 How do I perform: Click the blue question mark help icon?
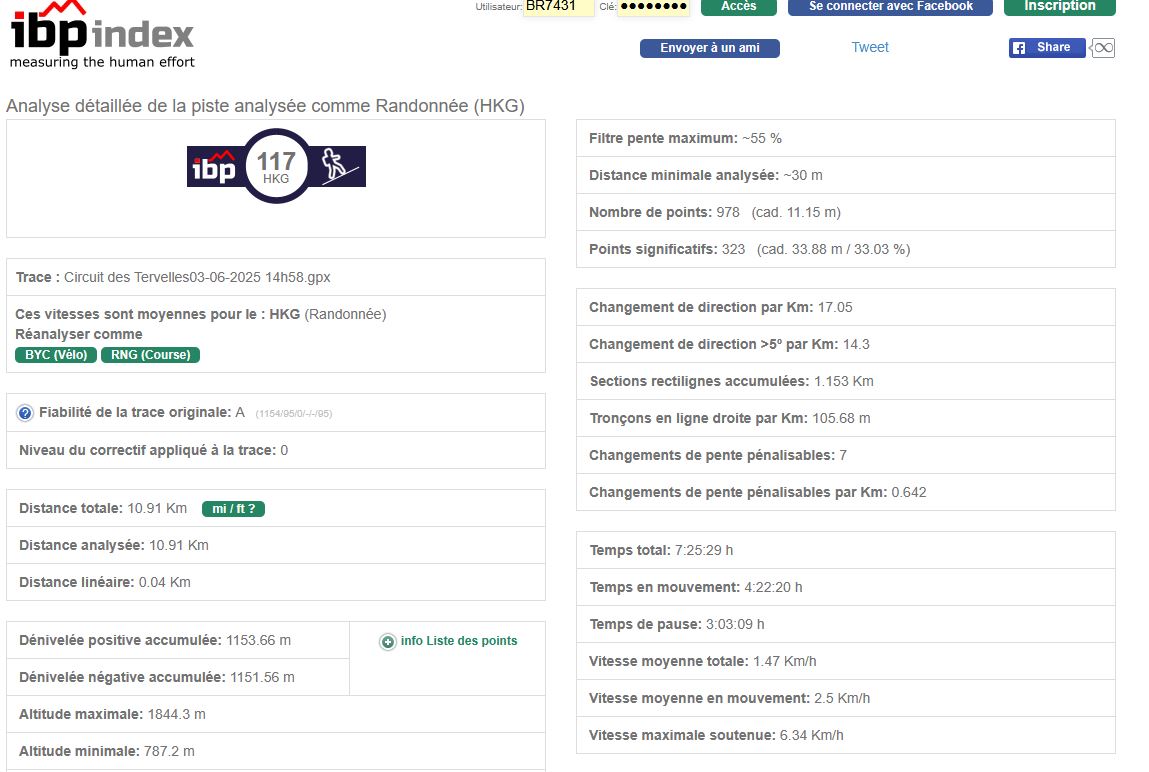tap(25, 413)
